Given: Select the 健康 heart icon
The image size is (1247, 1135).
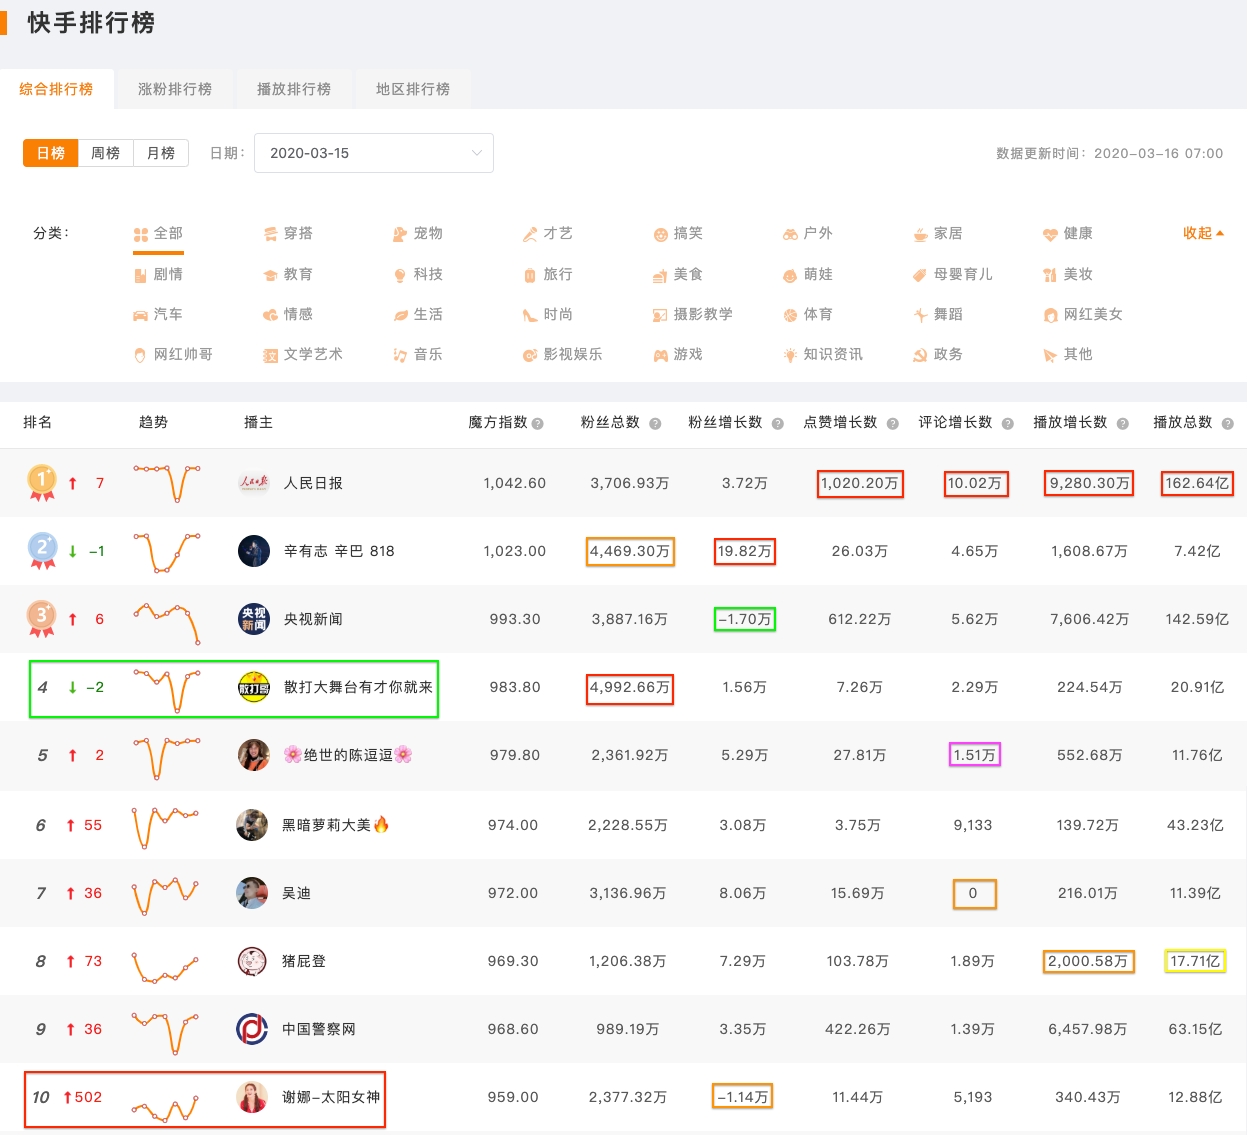Looking at the screenshot, I should tap(1050, 234).
